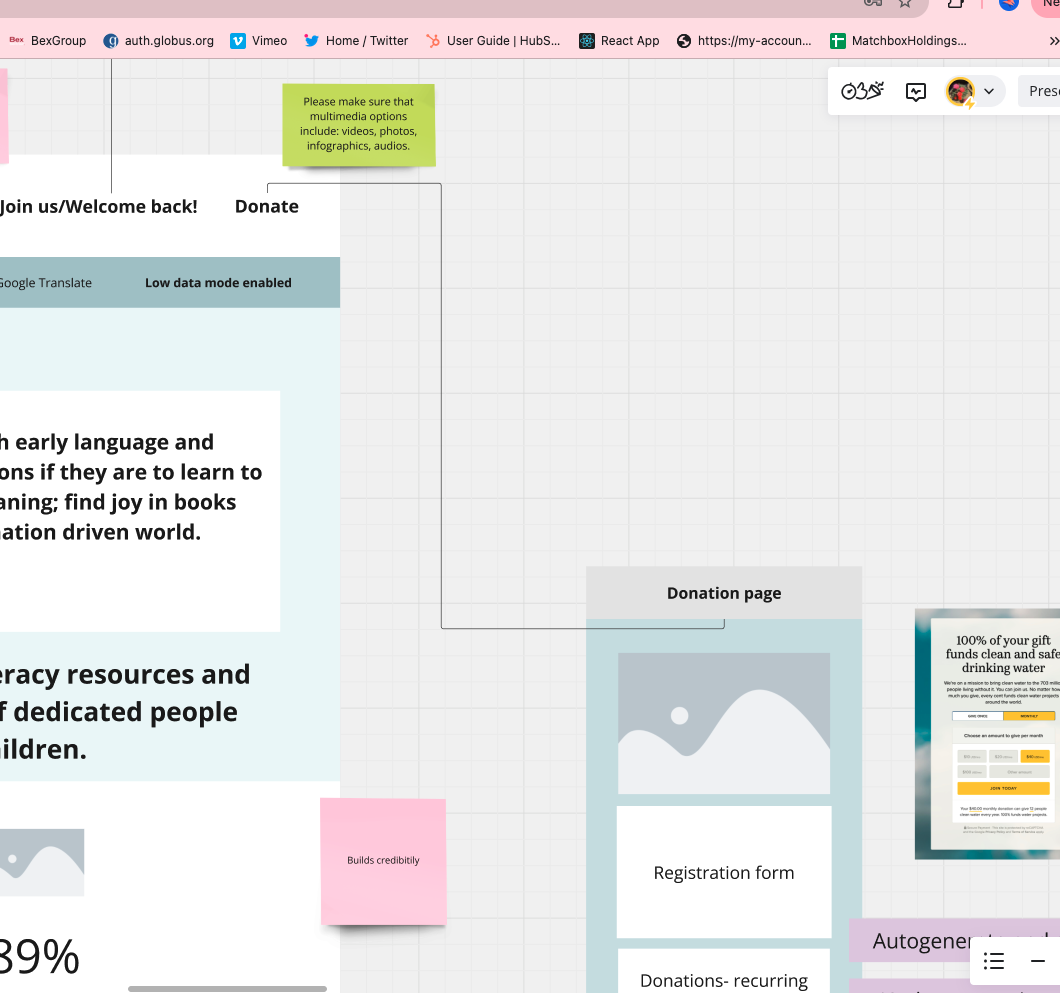
Task: Open the frames list icon
Action: pos(994,961)
